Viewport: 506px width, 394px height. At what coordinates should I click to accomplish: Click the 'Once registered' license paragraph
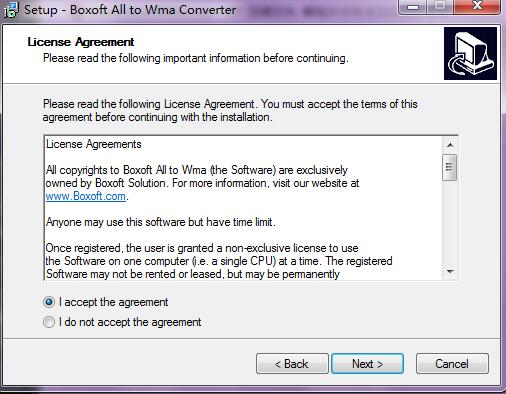click(x=219, y=261)
